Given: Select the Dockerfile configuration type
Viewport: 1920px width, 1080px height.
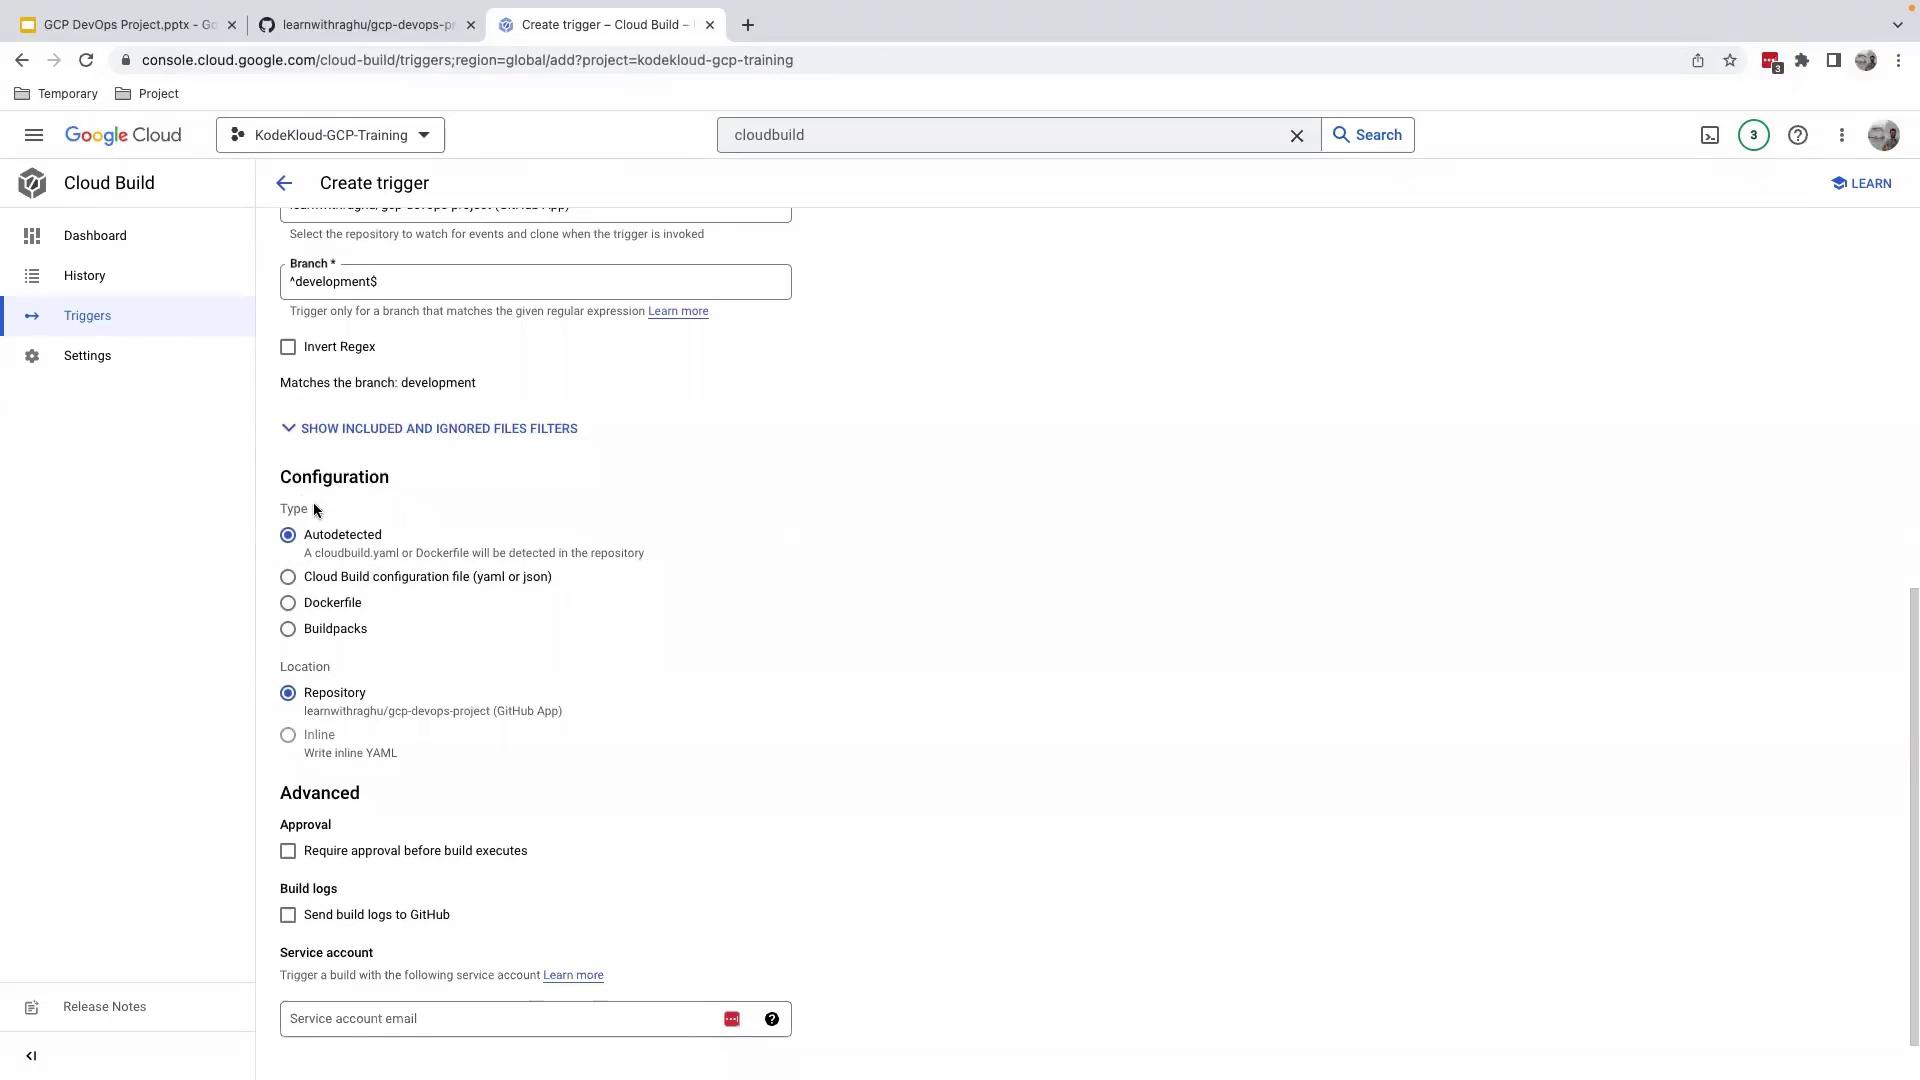Looking at the screenshot, I should (x=288, y=603).
